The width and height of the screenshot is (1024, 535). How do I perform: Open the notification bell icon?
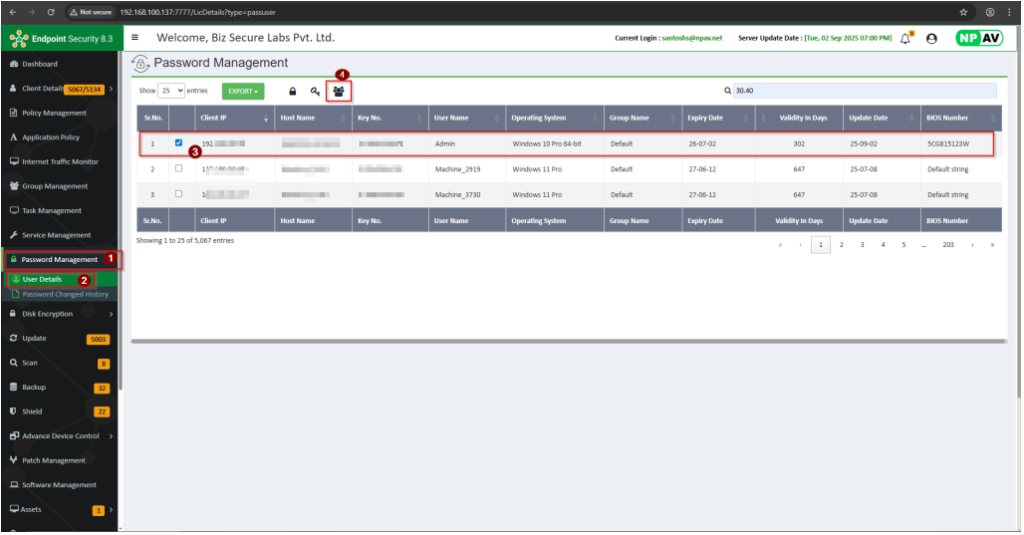coord(906,38)
